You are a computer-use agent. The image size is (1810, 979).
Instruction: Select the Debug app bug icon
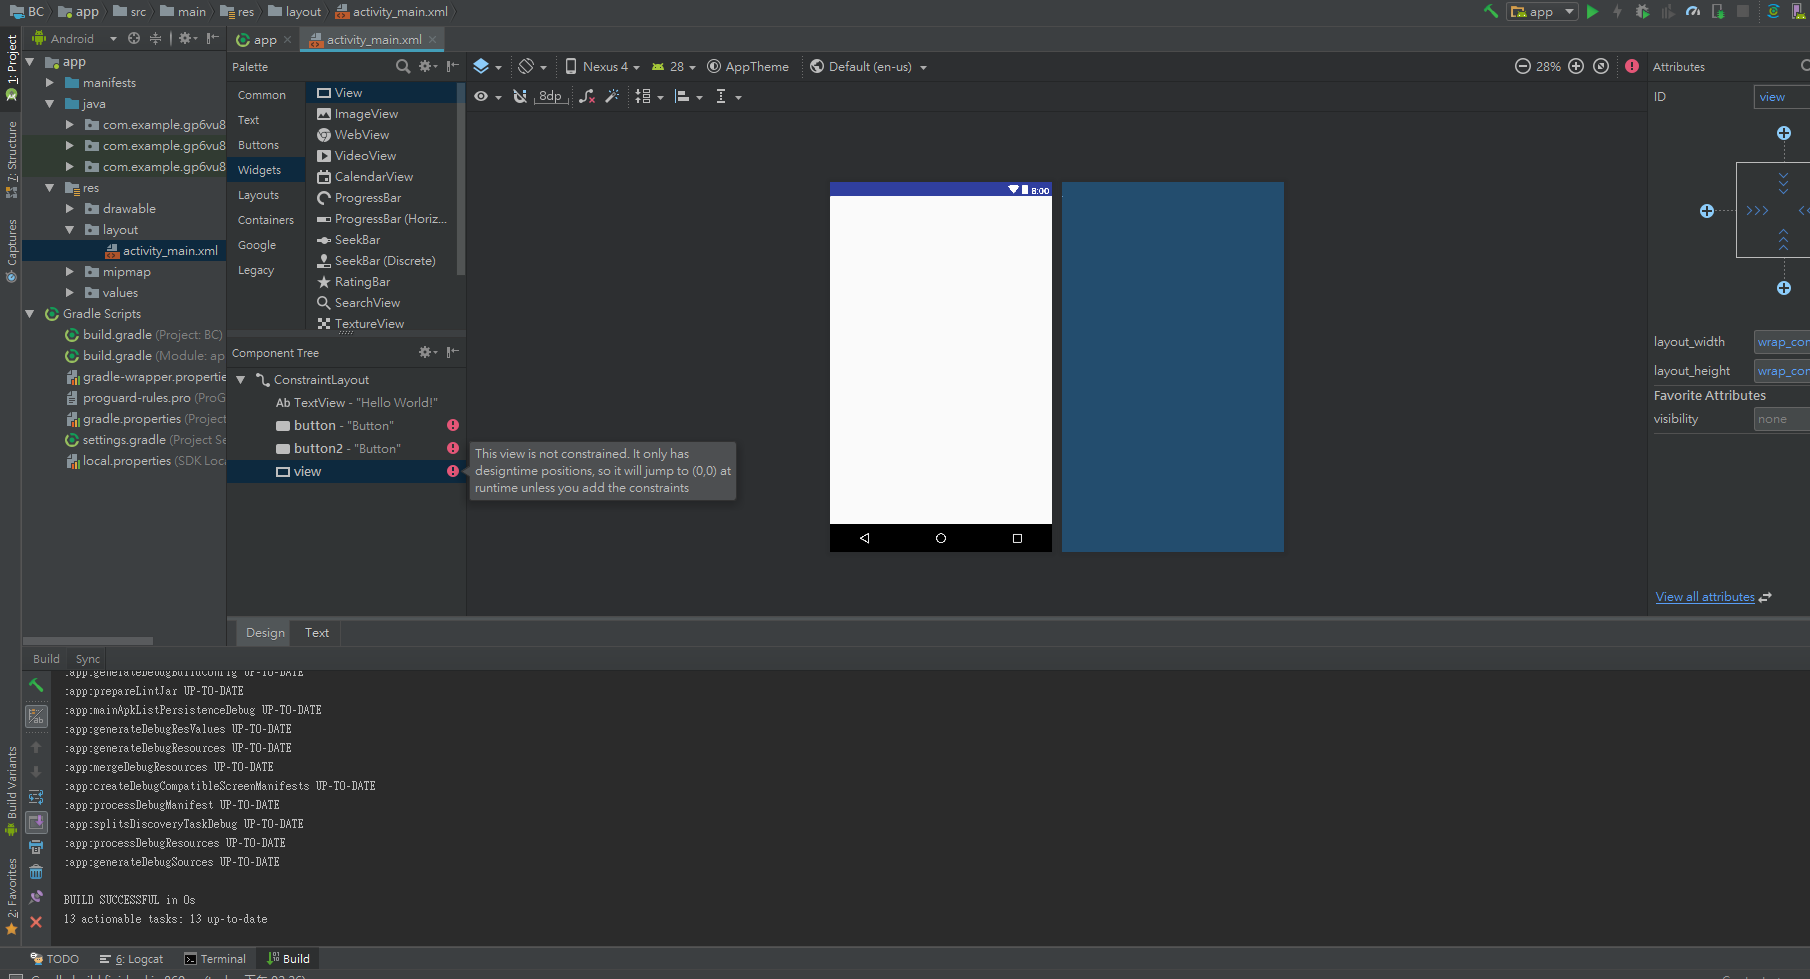click(1643, 12)
